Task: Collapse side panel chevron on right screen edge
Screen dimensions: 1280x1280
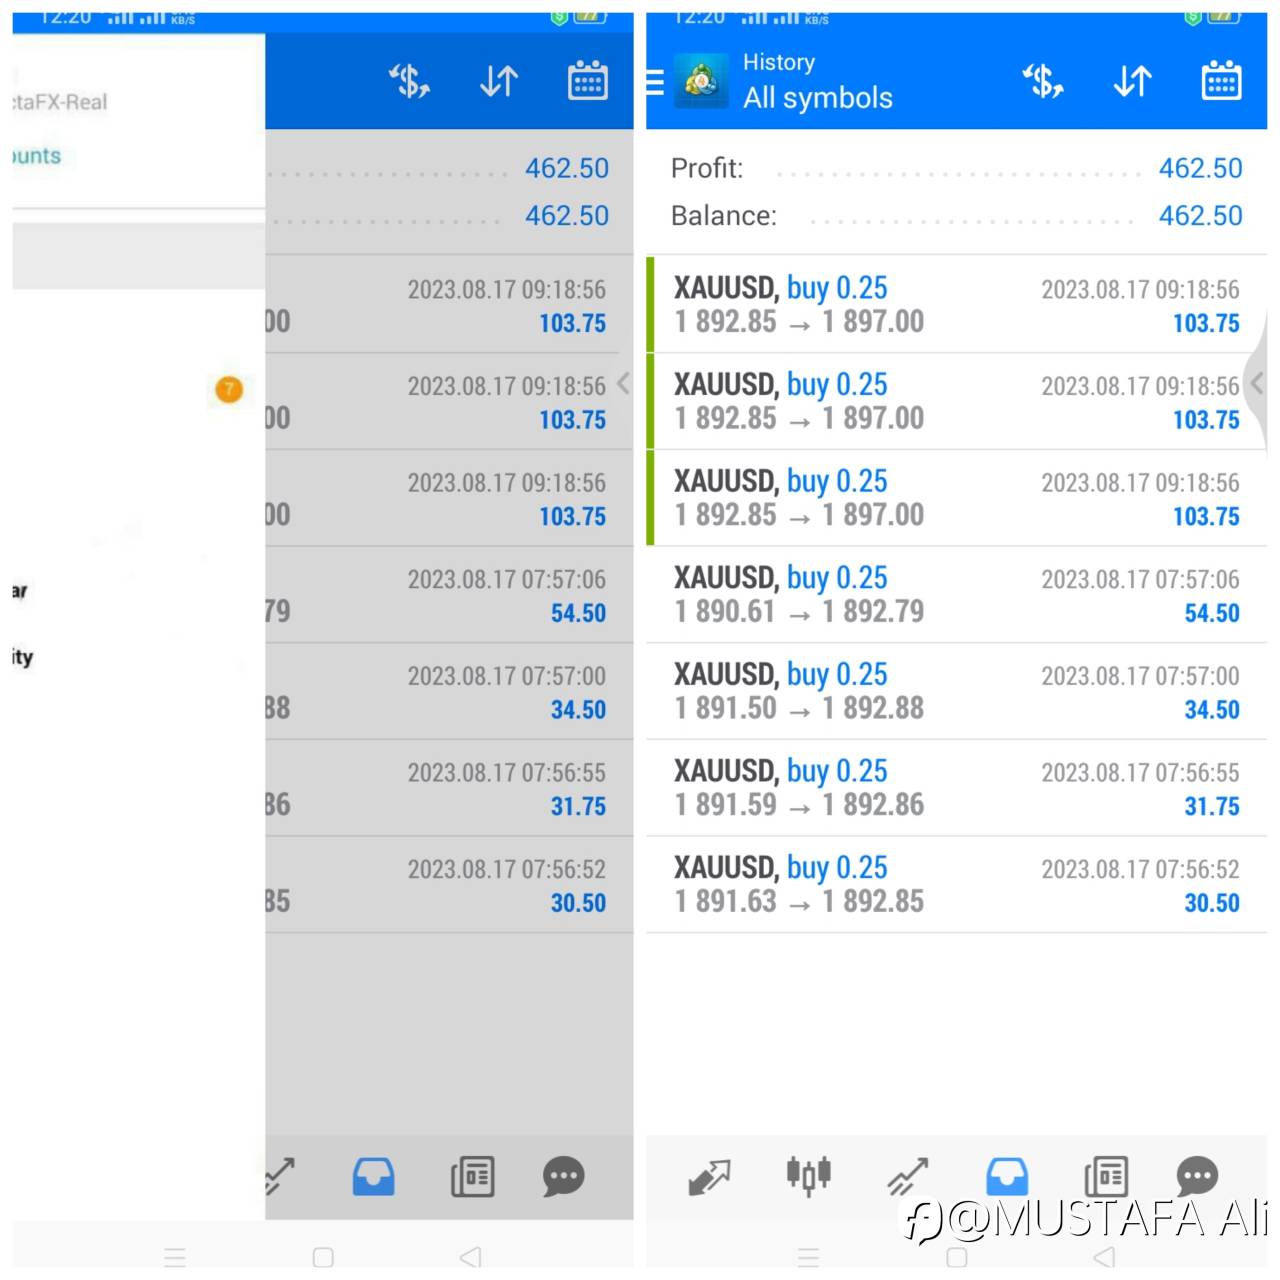Action: pyautogui.click(x=1257, y=383)
